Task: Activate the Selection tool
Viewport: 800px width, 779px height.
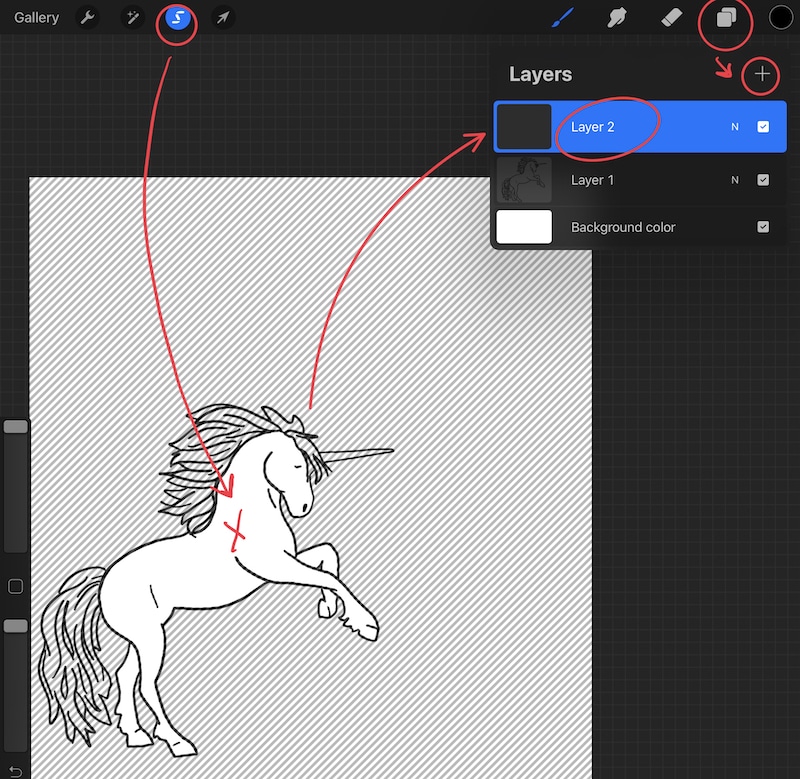Action: (176, 17)
